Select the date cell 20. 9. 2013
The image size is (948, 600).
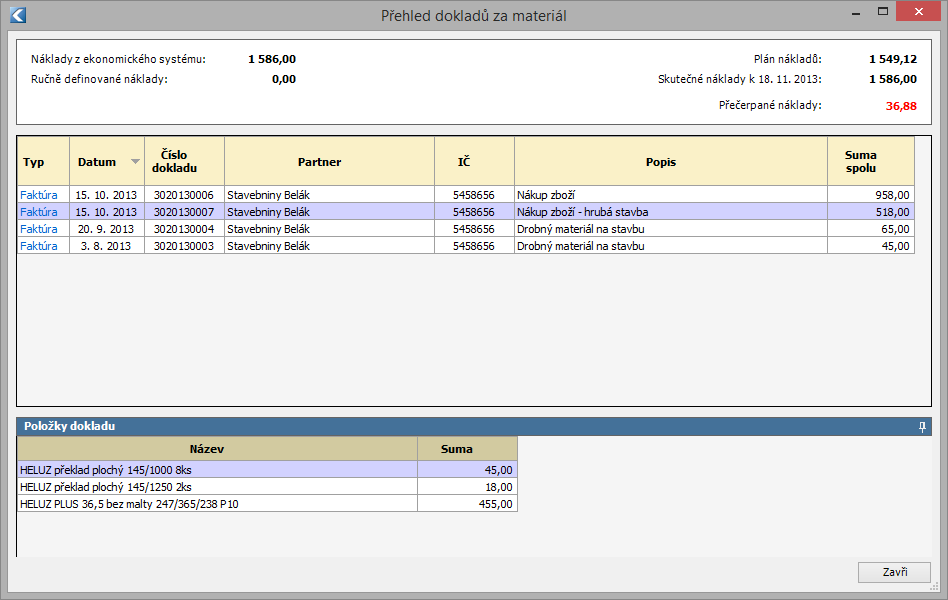(107, 229)
